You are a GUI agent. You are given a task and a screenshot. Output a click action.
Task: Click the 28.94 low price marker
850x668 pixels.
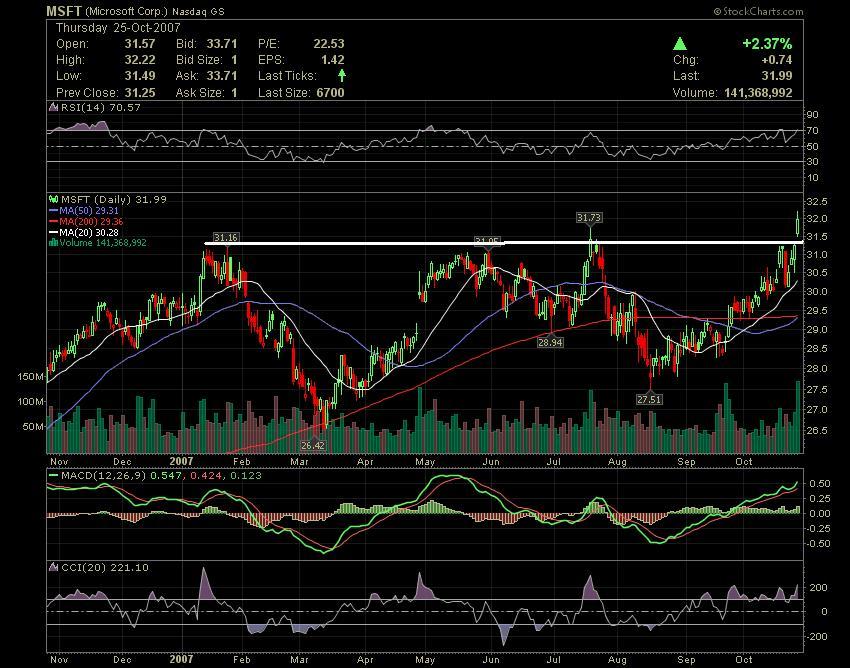[550, 343]
